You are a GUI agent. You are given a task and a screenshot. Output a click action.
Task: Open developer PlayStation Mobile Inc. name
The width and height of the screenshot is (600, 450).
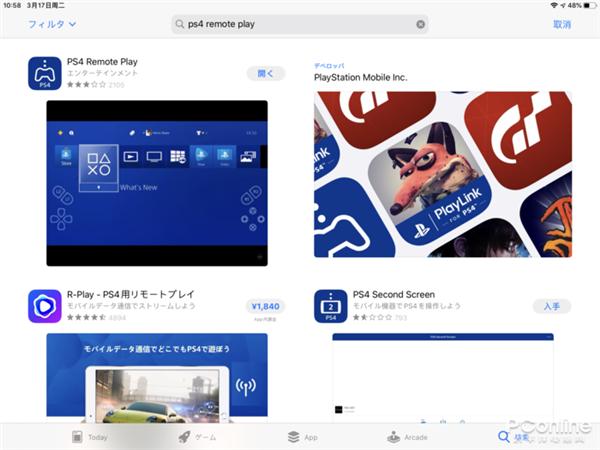360,77
